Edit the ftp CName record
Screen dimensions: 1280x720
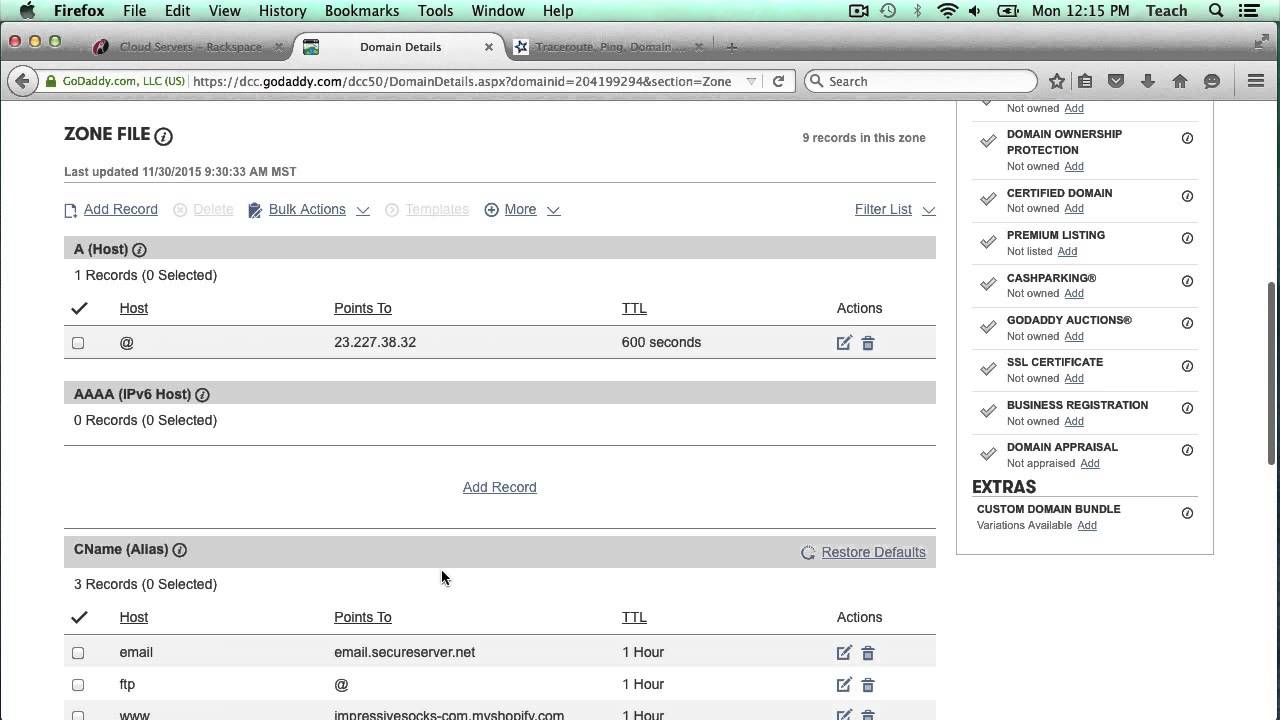point(844,685)
